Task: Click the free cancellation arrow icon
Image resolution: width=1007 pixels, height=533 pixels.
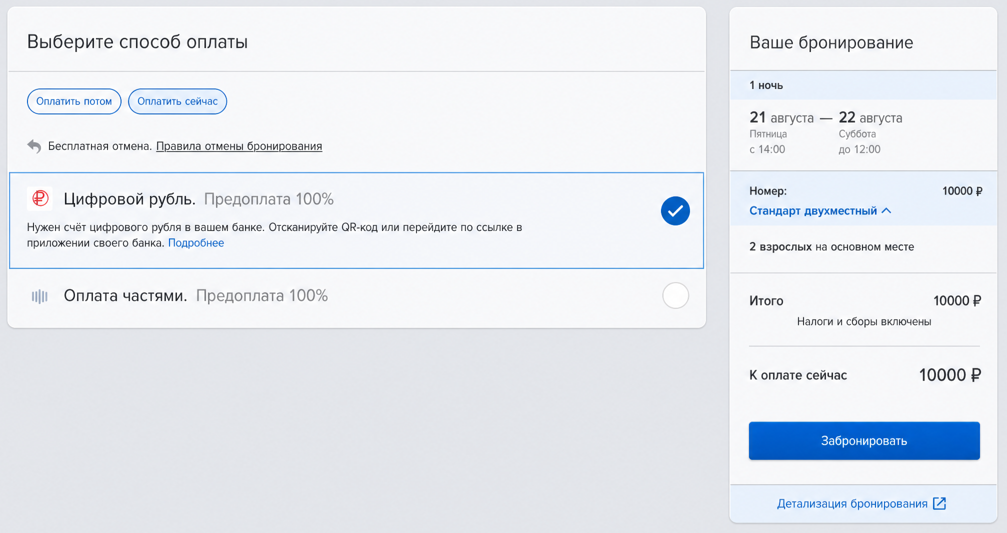Action: [34, 146]
